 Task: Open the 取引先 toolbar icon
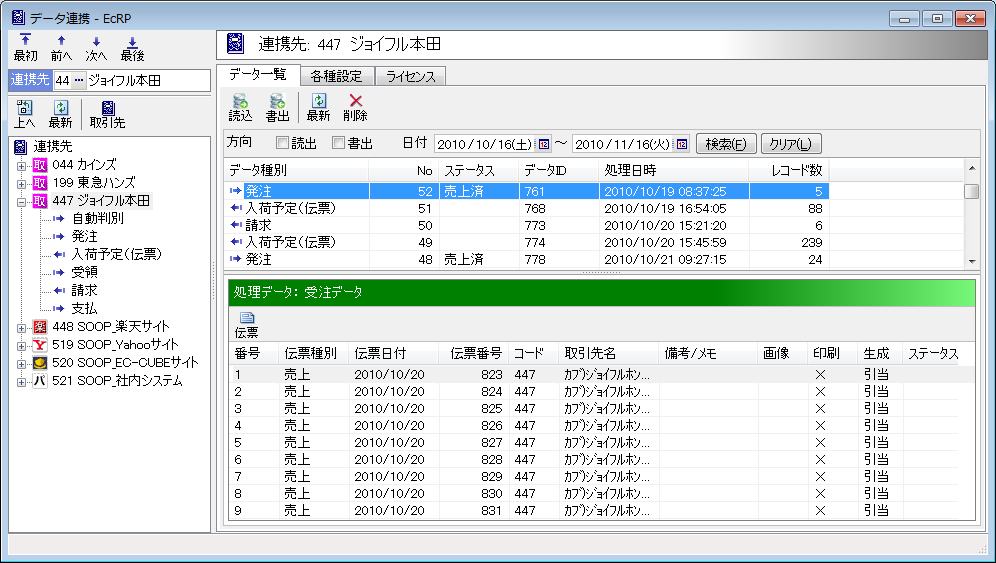pyautogui.click(x=107, y=114)
